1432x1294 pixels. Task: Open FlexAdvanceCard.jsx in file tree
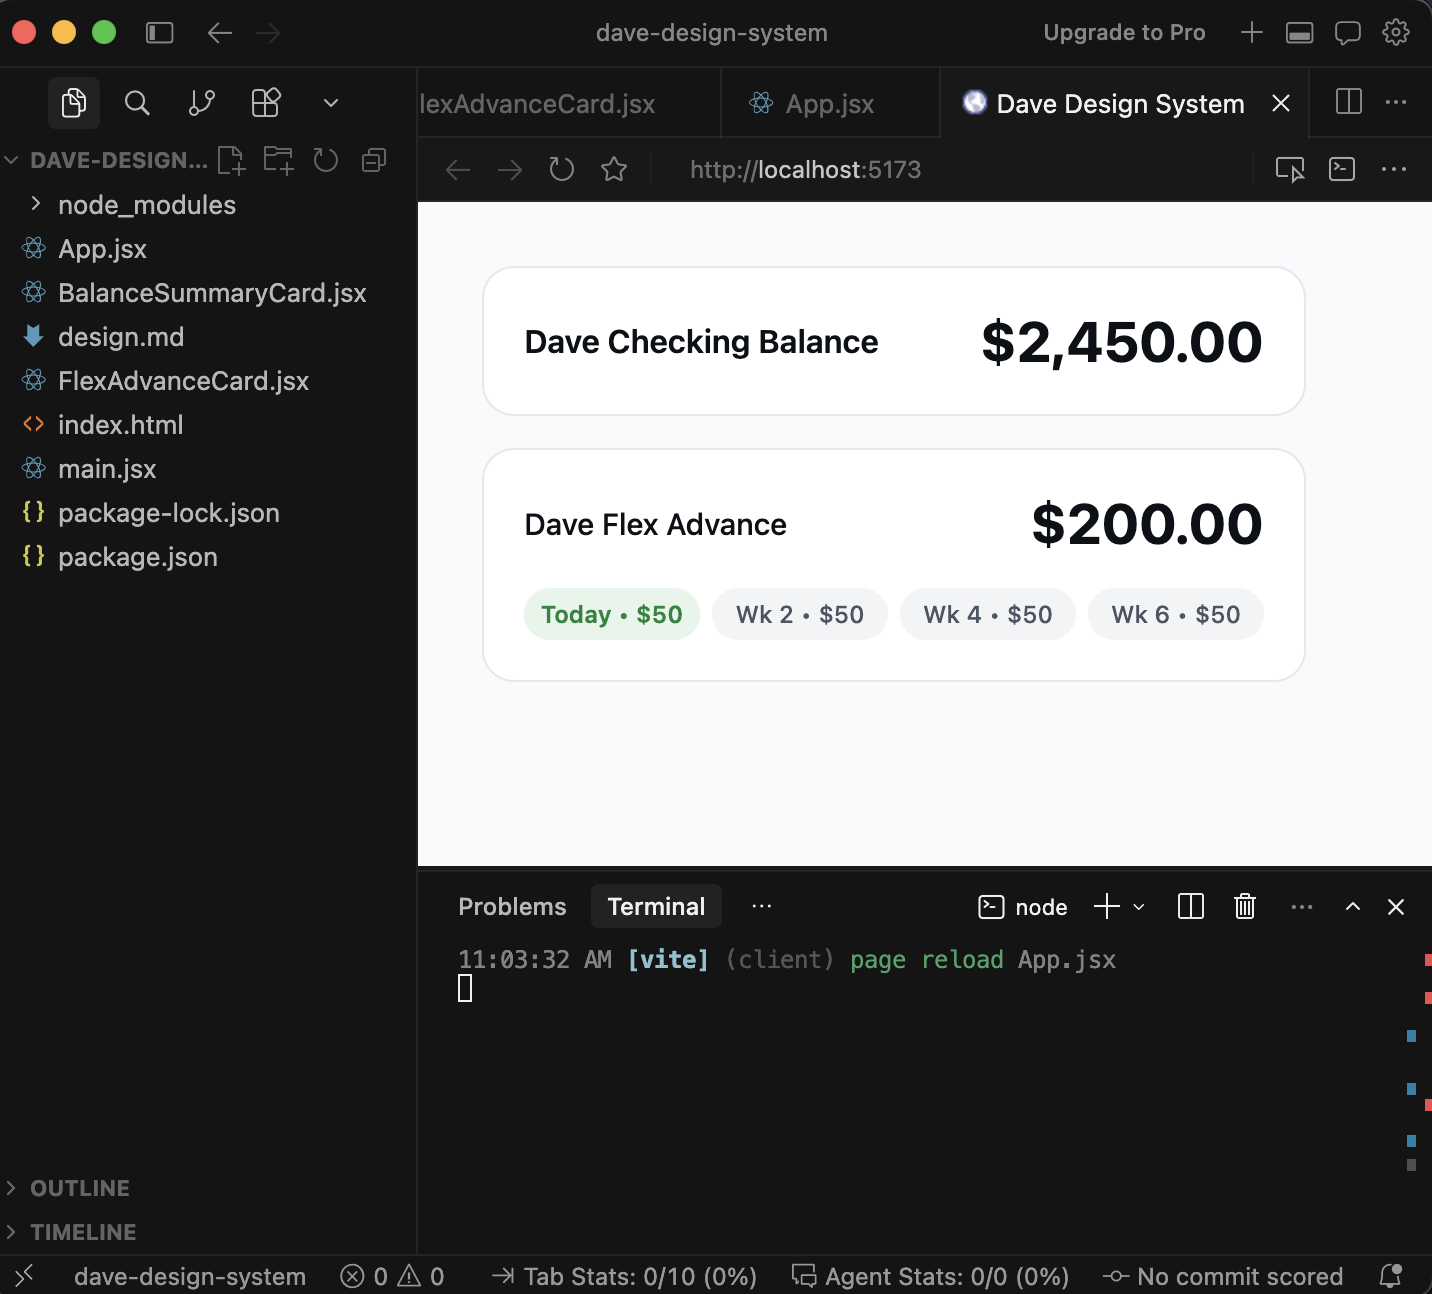(208, 381)
